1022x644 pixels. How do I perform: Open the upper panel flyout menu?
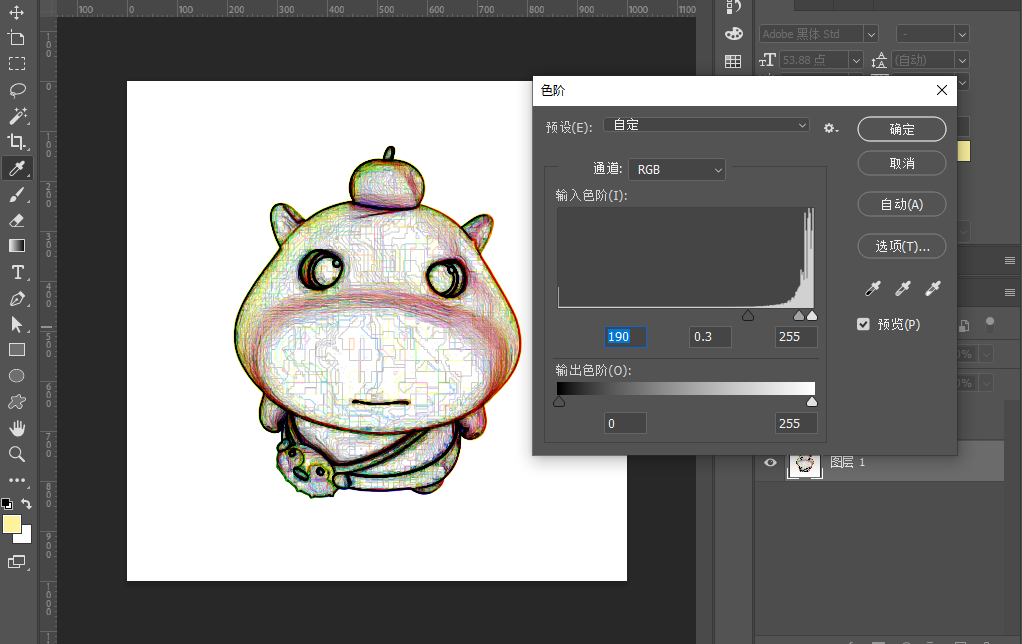[x=1010, y=261]
